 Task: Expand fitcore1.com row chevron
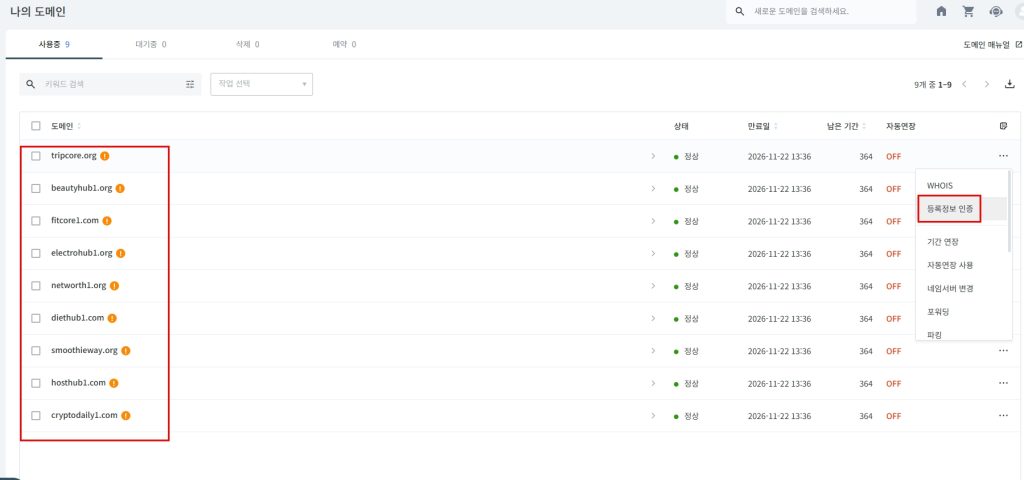pos(653,221)
